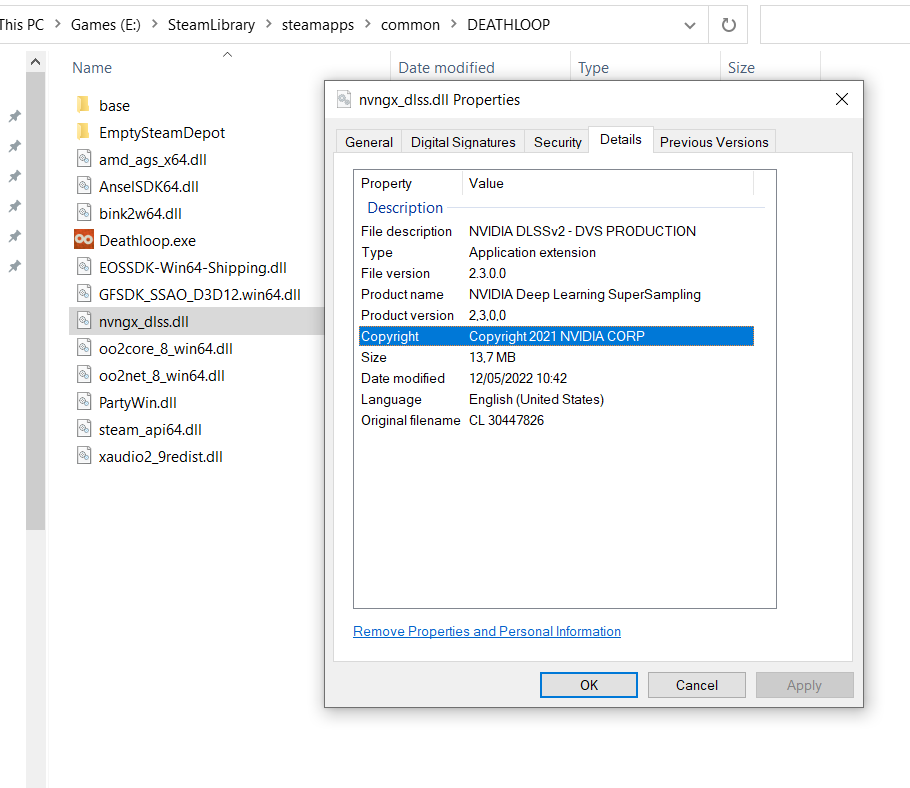The height and width of the screenshot is (788, 910).
Task: Click the PartyWin.dll file icon
Action: click(84, 402)
